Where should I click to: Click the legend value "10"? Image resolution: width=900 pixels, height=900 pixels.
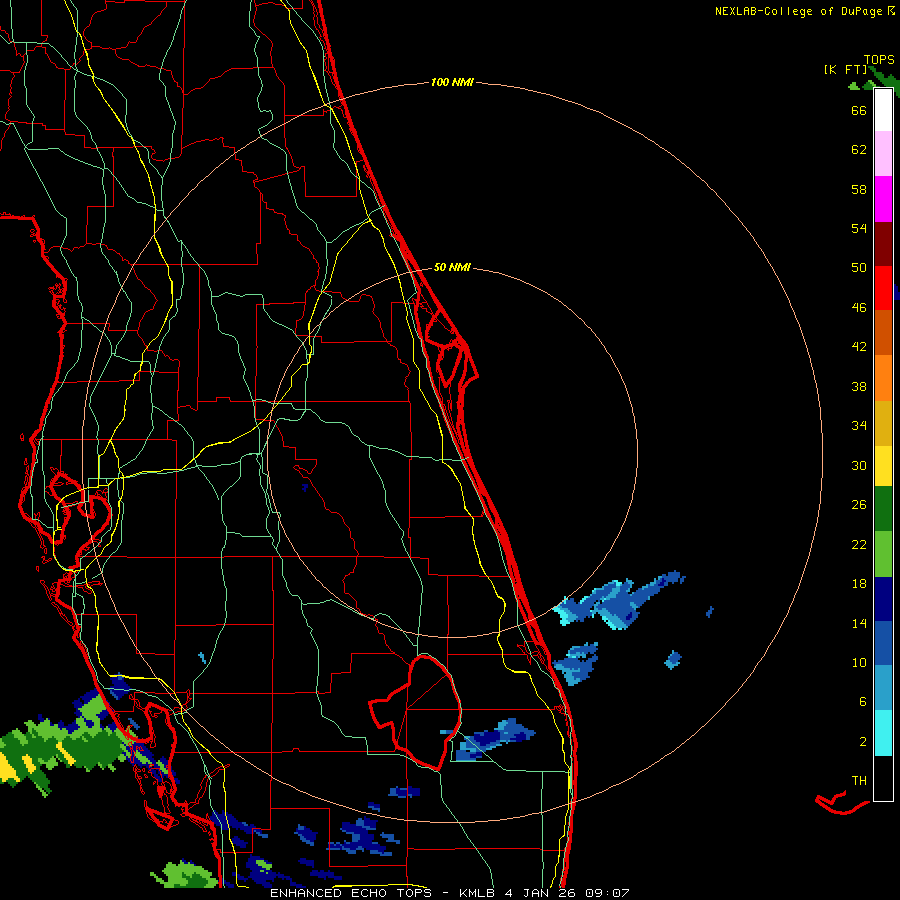pos(859,663)
